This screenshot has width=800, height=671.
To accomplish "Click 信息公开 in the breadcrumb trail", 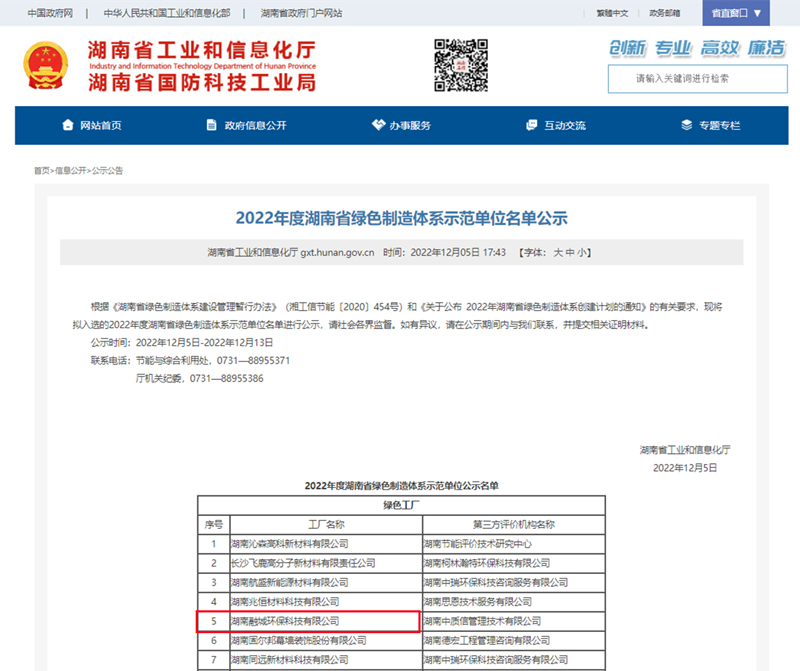I will pyautogui.click(x=70, y=170).
